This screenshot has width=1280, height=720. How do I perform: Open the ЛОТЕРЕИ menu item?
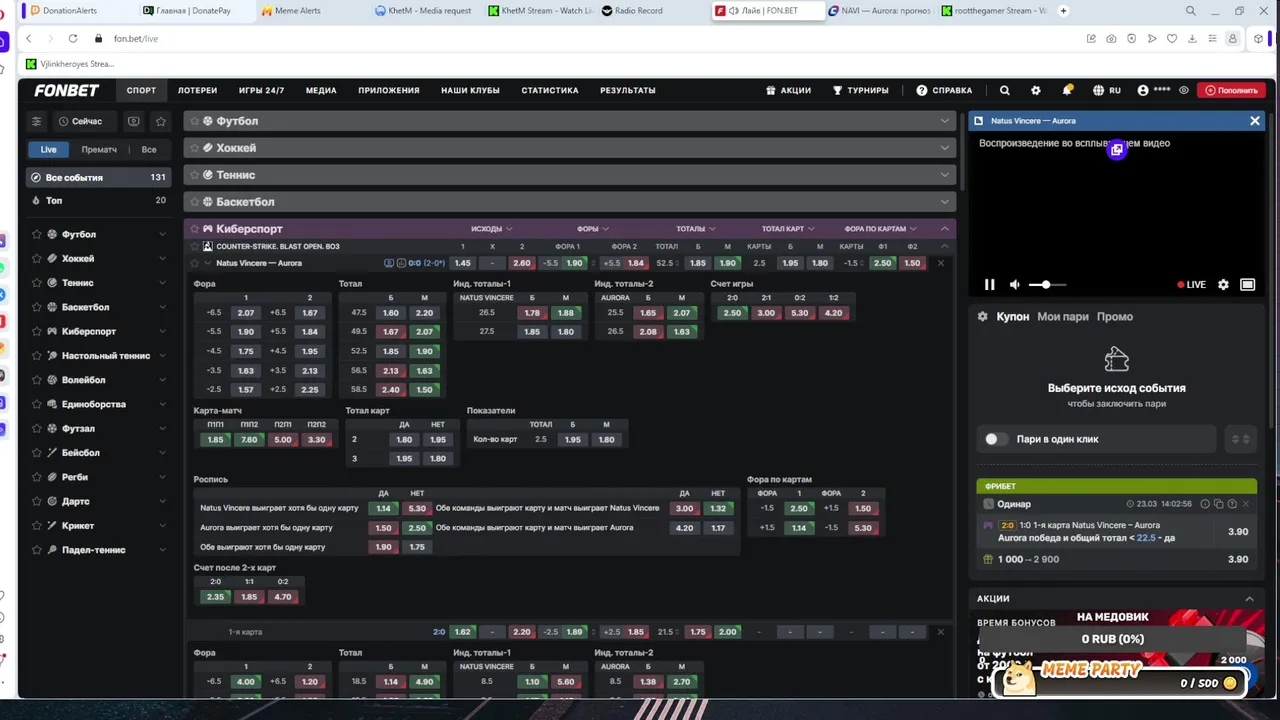(197, 90)
